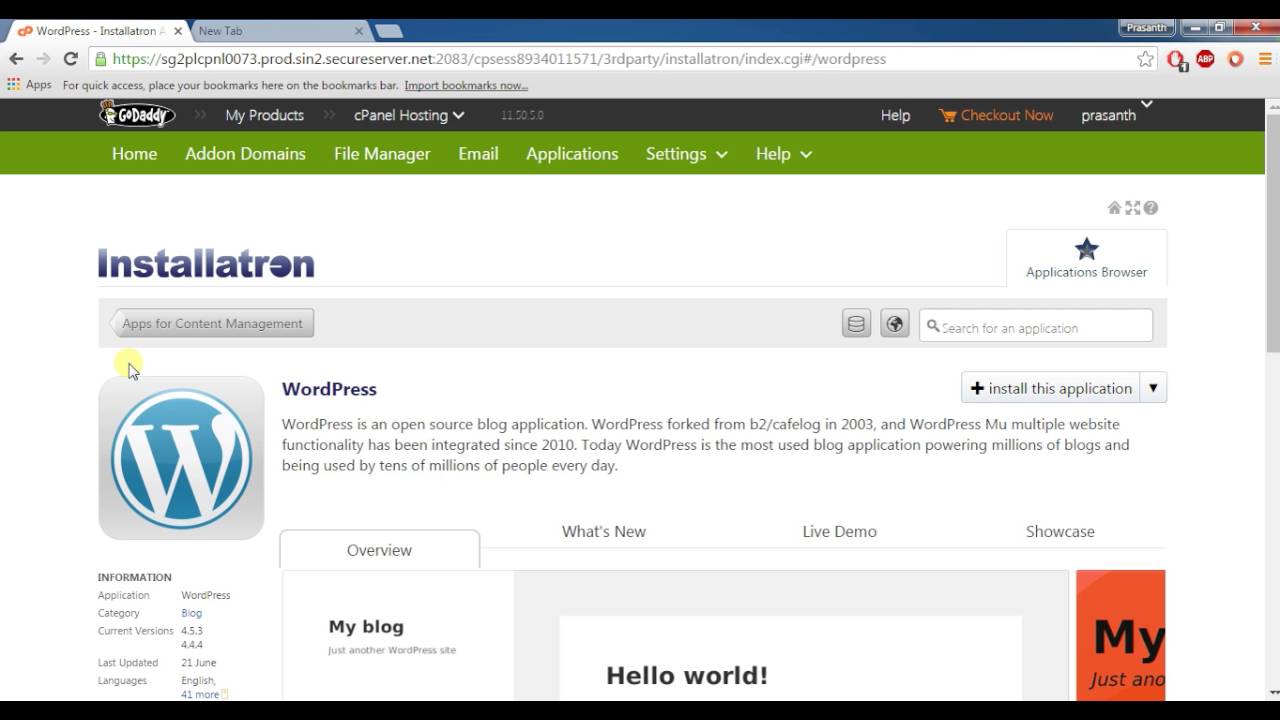Image resolution: width=1280 pixels, height=720 pixels.
Task: Click the globe icon button
Action: 895,324
